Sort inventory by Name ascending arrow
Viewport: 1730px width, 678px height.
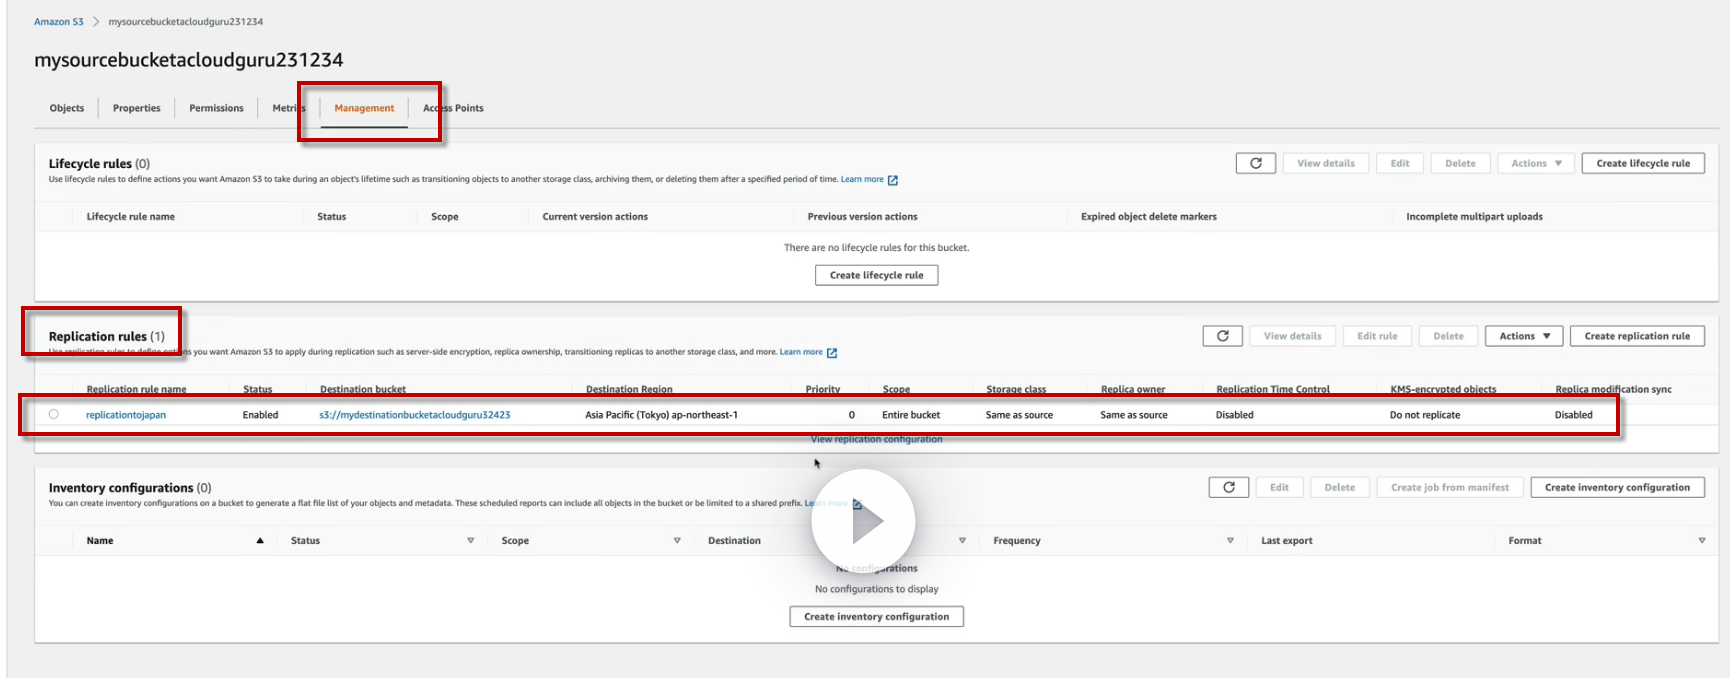(x=260, y=541)
